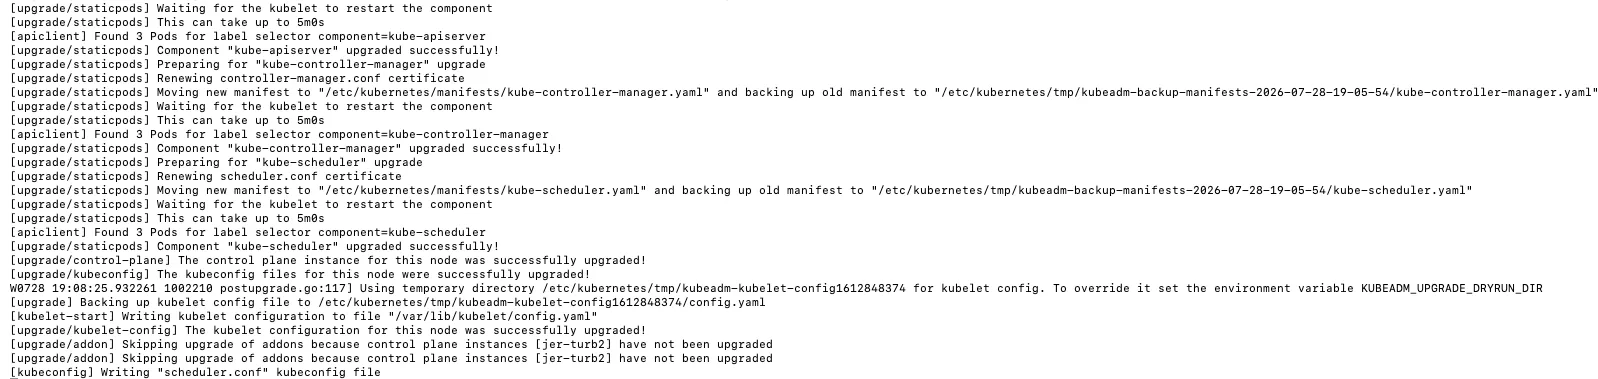Click the [upgrade/kubeconfig] log tag

pos(79,274)
